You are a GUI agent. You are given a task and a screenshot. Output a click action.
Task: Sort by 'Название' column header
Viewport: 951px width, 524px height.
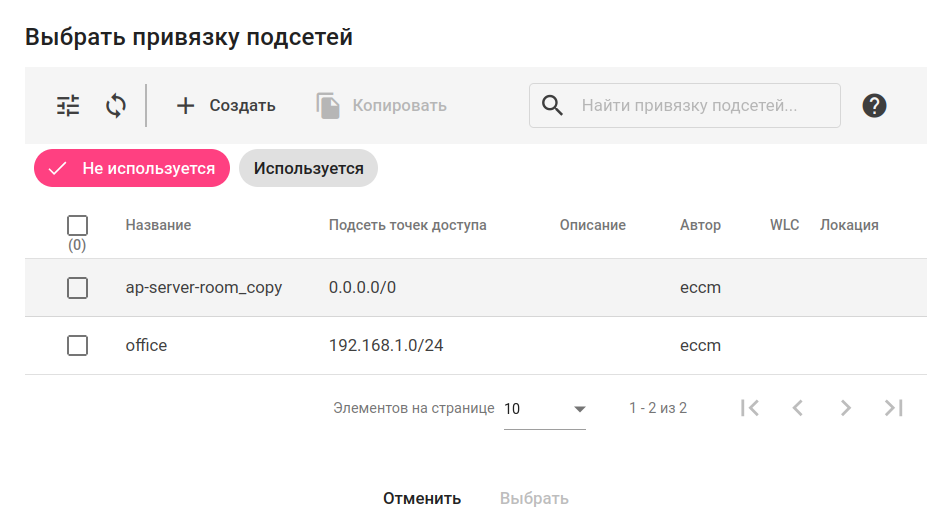pos(158,225)
